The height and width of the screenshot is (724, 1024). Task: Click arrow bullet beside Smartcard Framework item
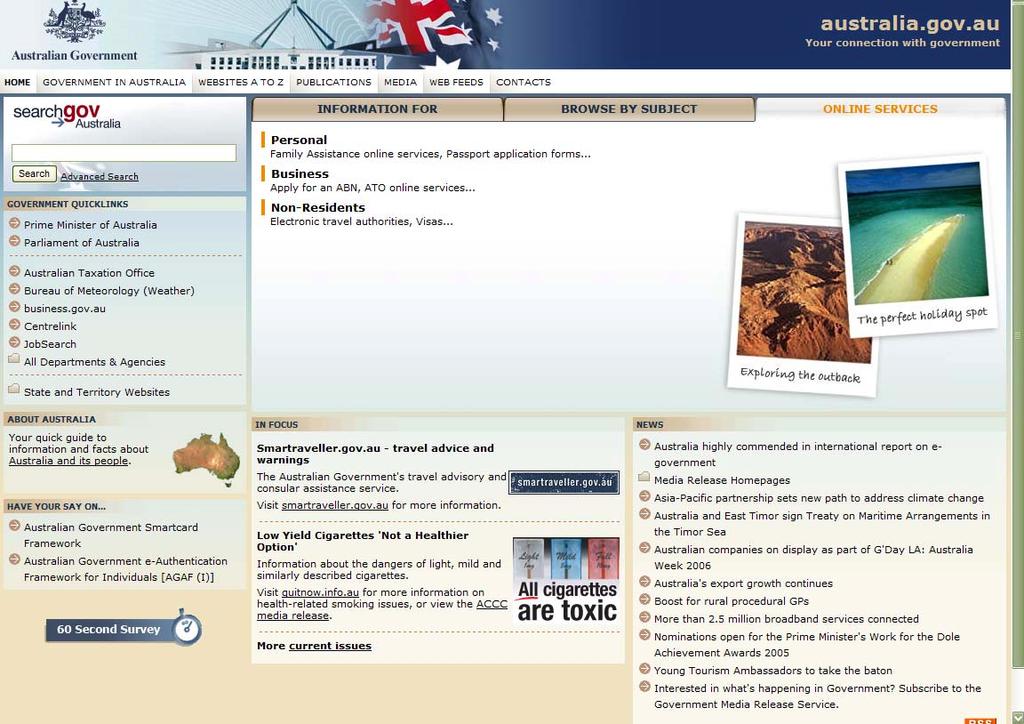tap(14, 526)
